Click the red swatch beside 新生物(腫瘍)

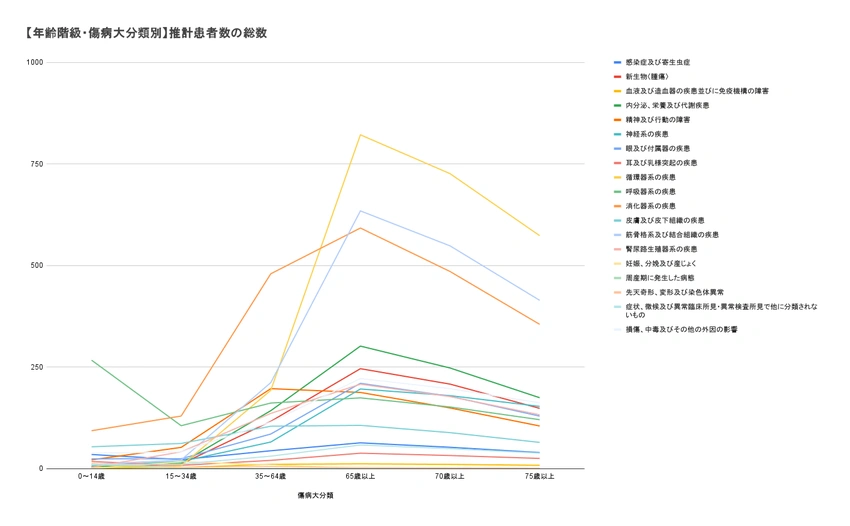click(617, 76)
